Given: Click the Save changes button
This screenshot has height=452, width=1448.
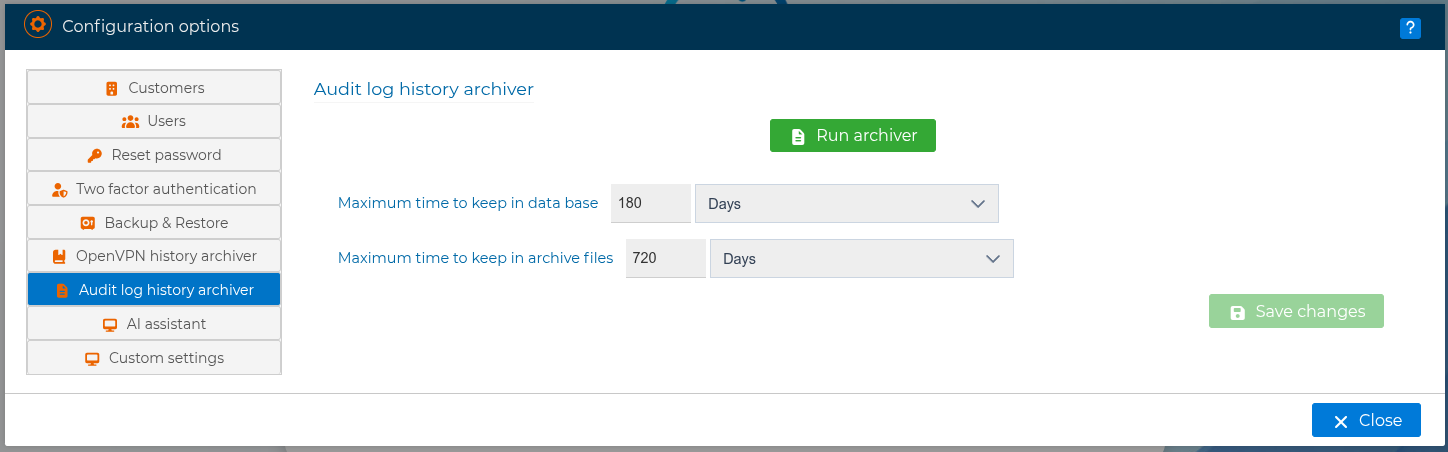Looking at the screenshot, I should (1296, 312).
